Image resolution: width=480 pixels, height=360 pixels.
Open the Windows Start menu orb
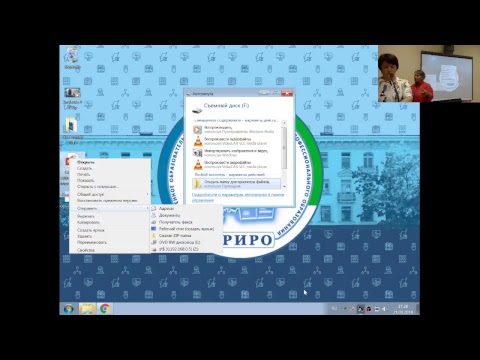69,309
